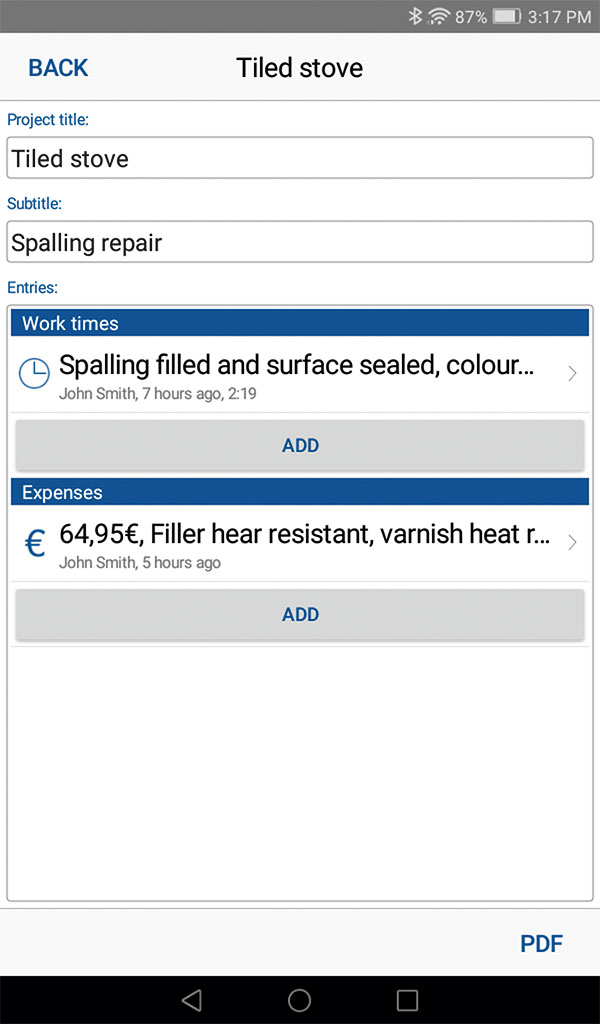
Task: Select the Expenses section header
Action: click(300, 492)
